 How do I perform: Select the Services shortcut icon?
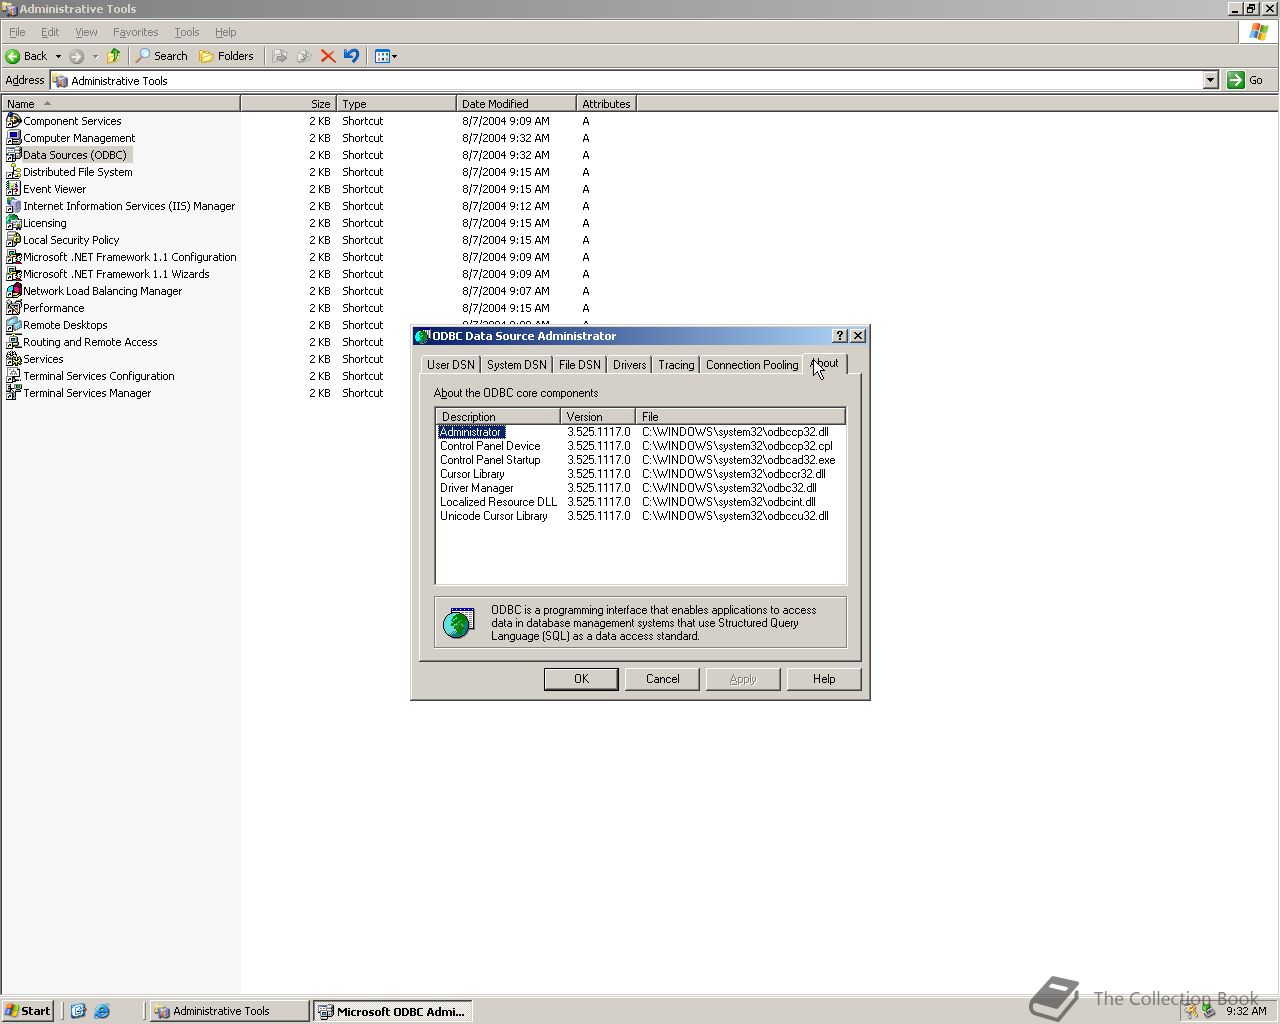pos(13,359)
